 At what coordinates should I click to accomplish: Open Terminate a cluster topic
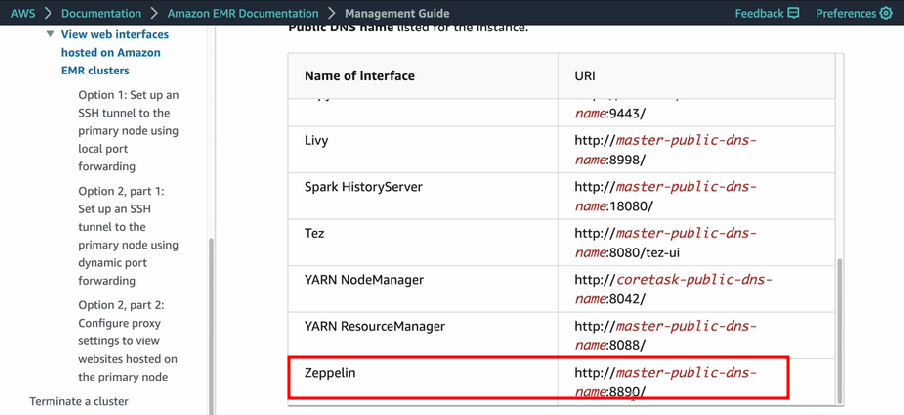click(x=79, y=401)
